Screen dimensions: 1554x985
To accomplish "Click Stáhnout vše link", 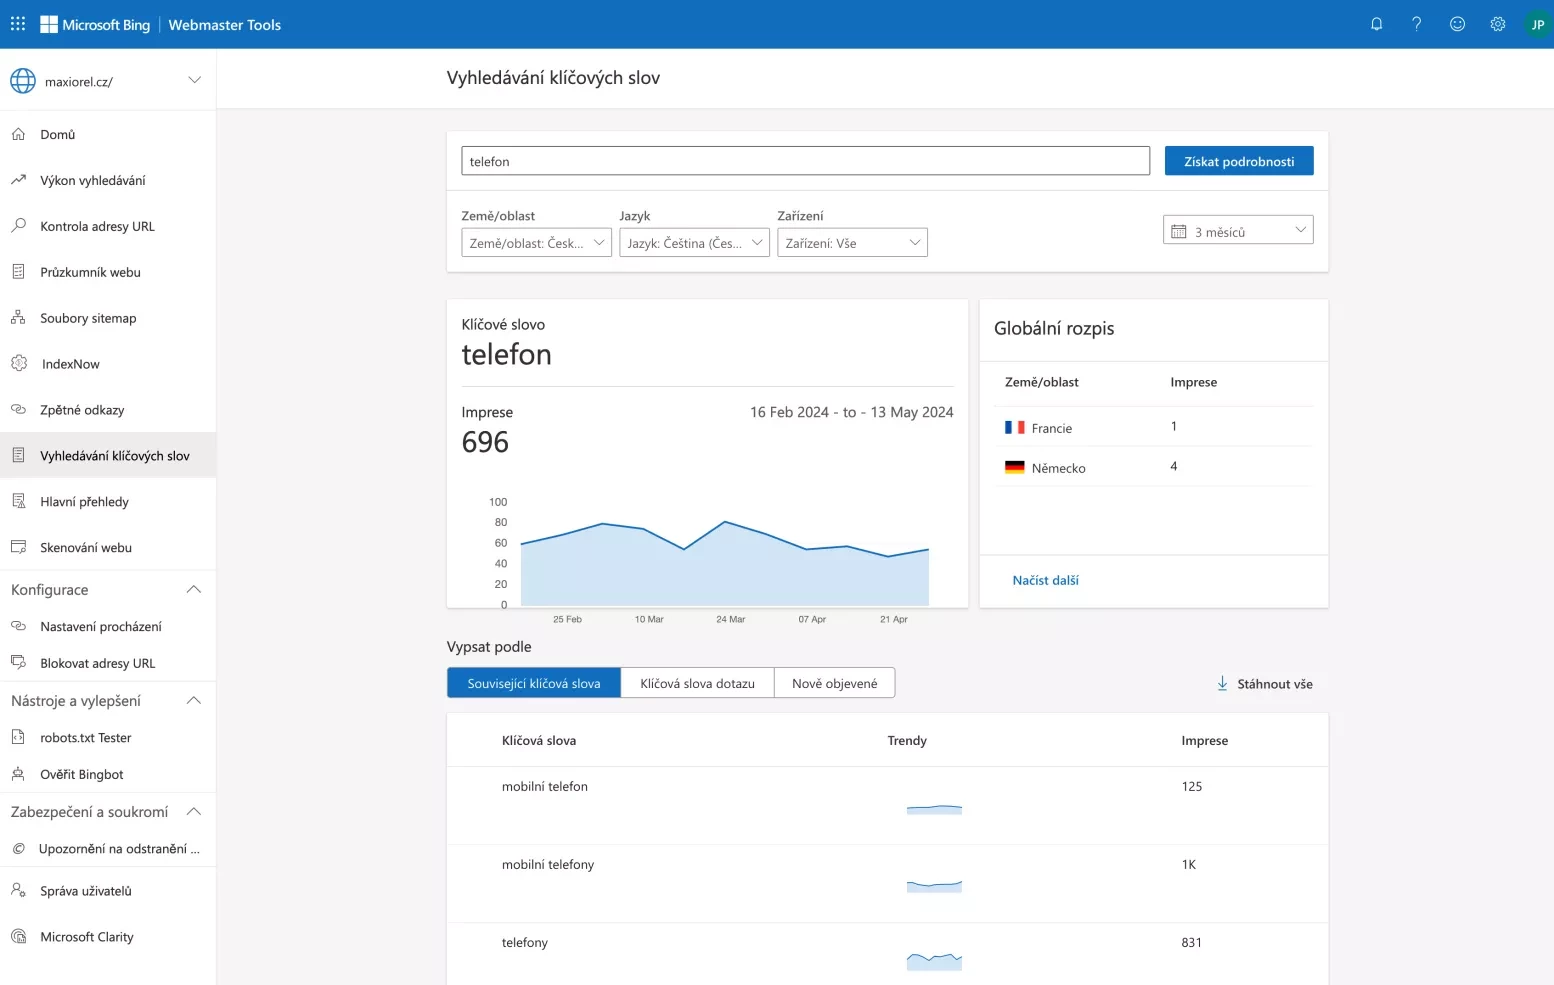I will 1264,684.
